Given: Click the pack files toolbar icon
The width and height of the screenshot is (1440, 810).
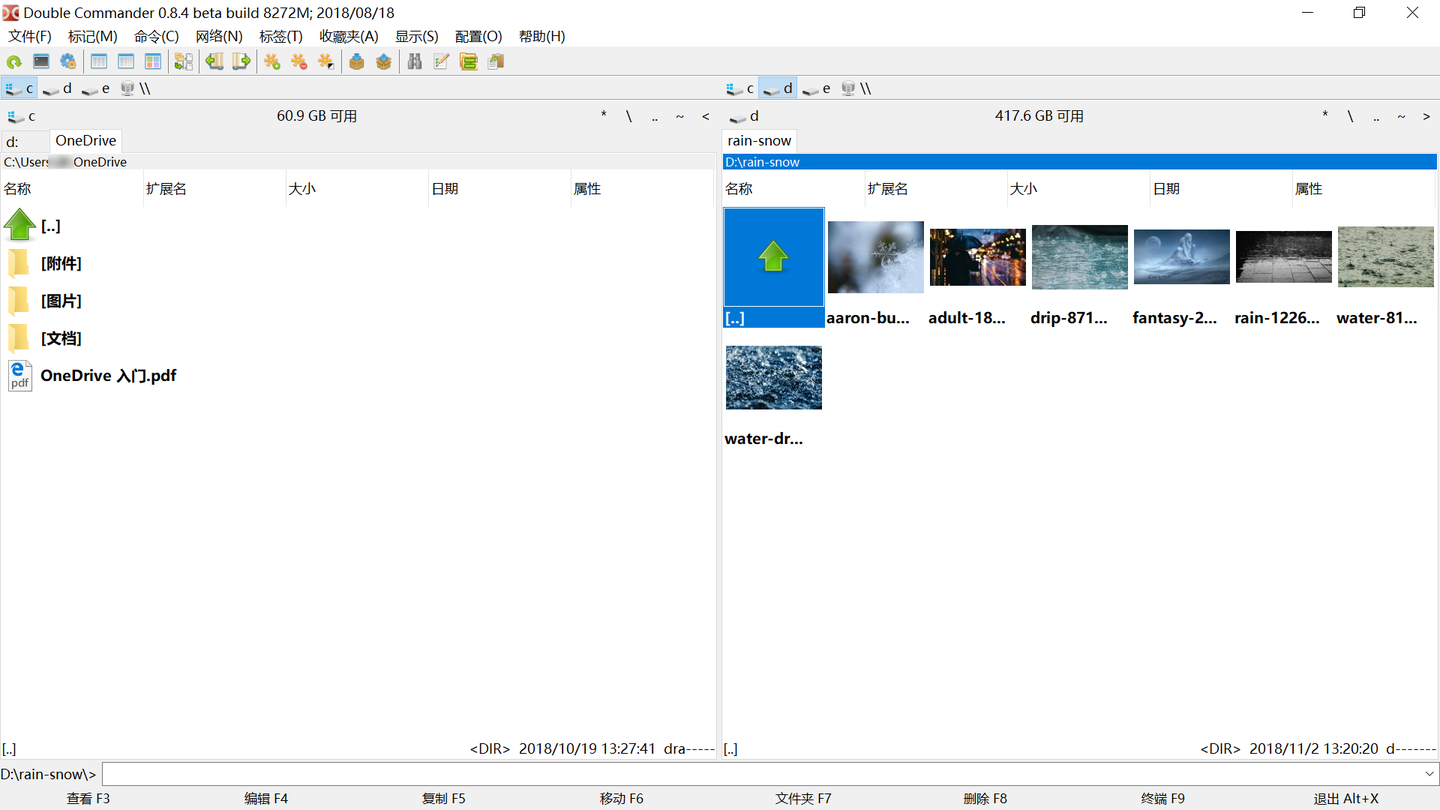Looking at the screenshot, I should [357, 62].
